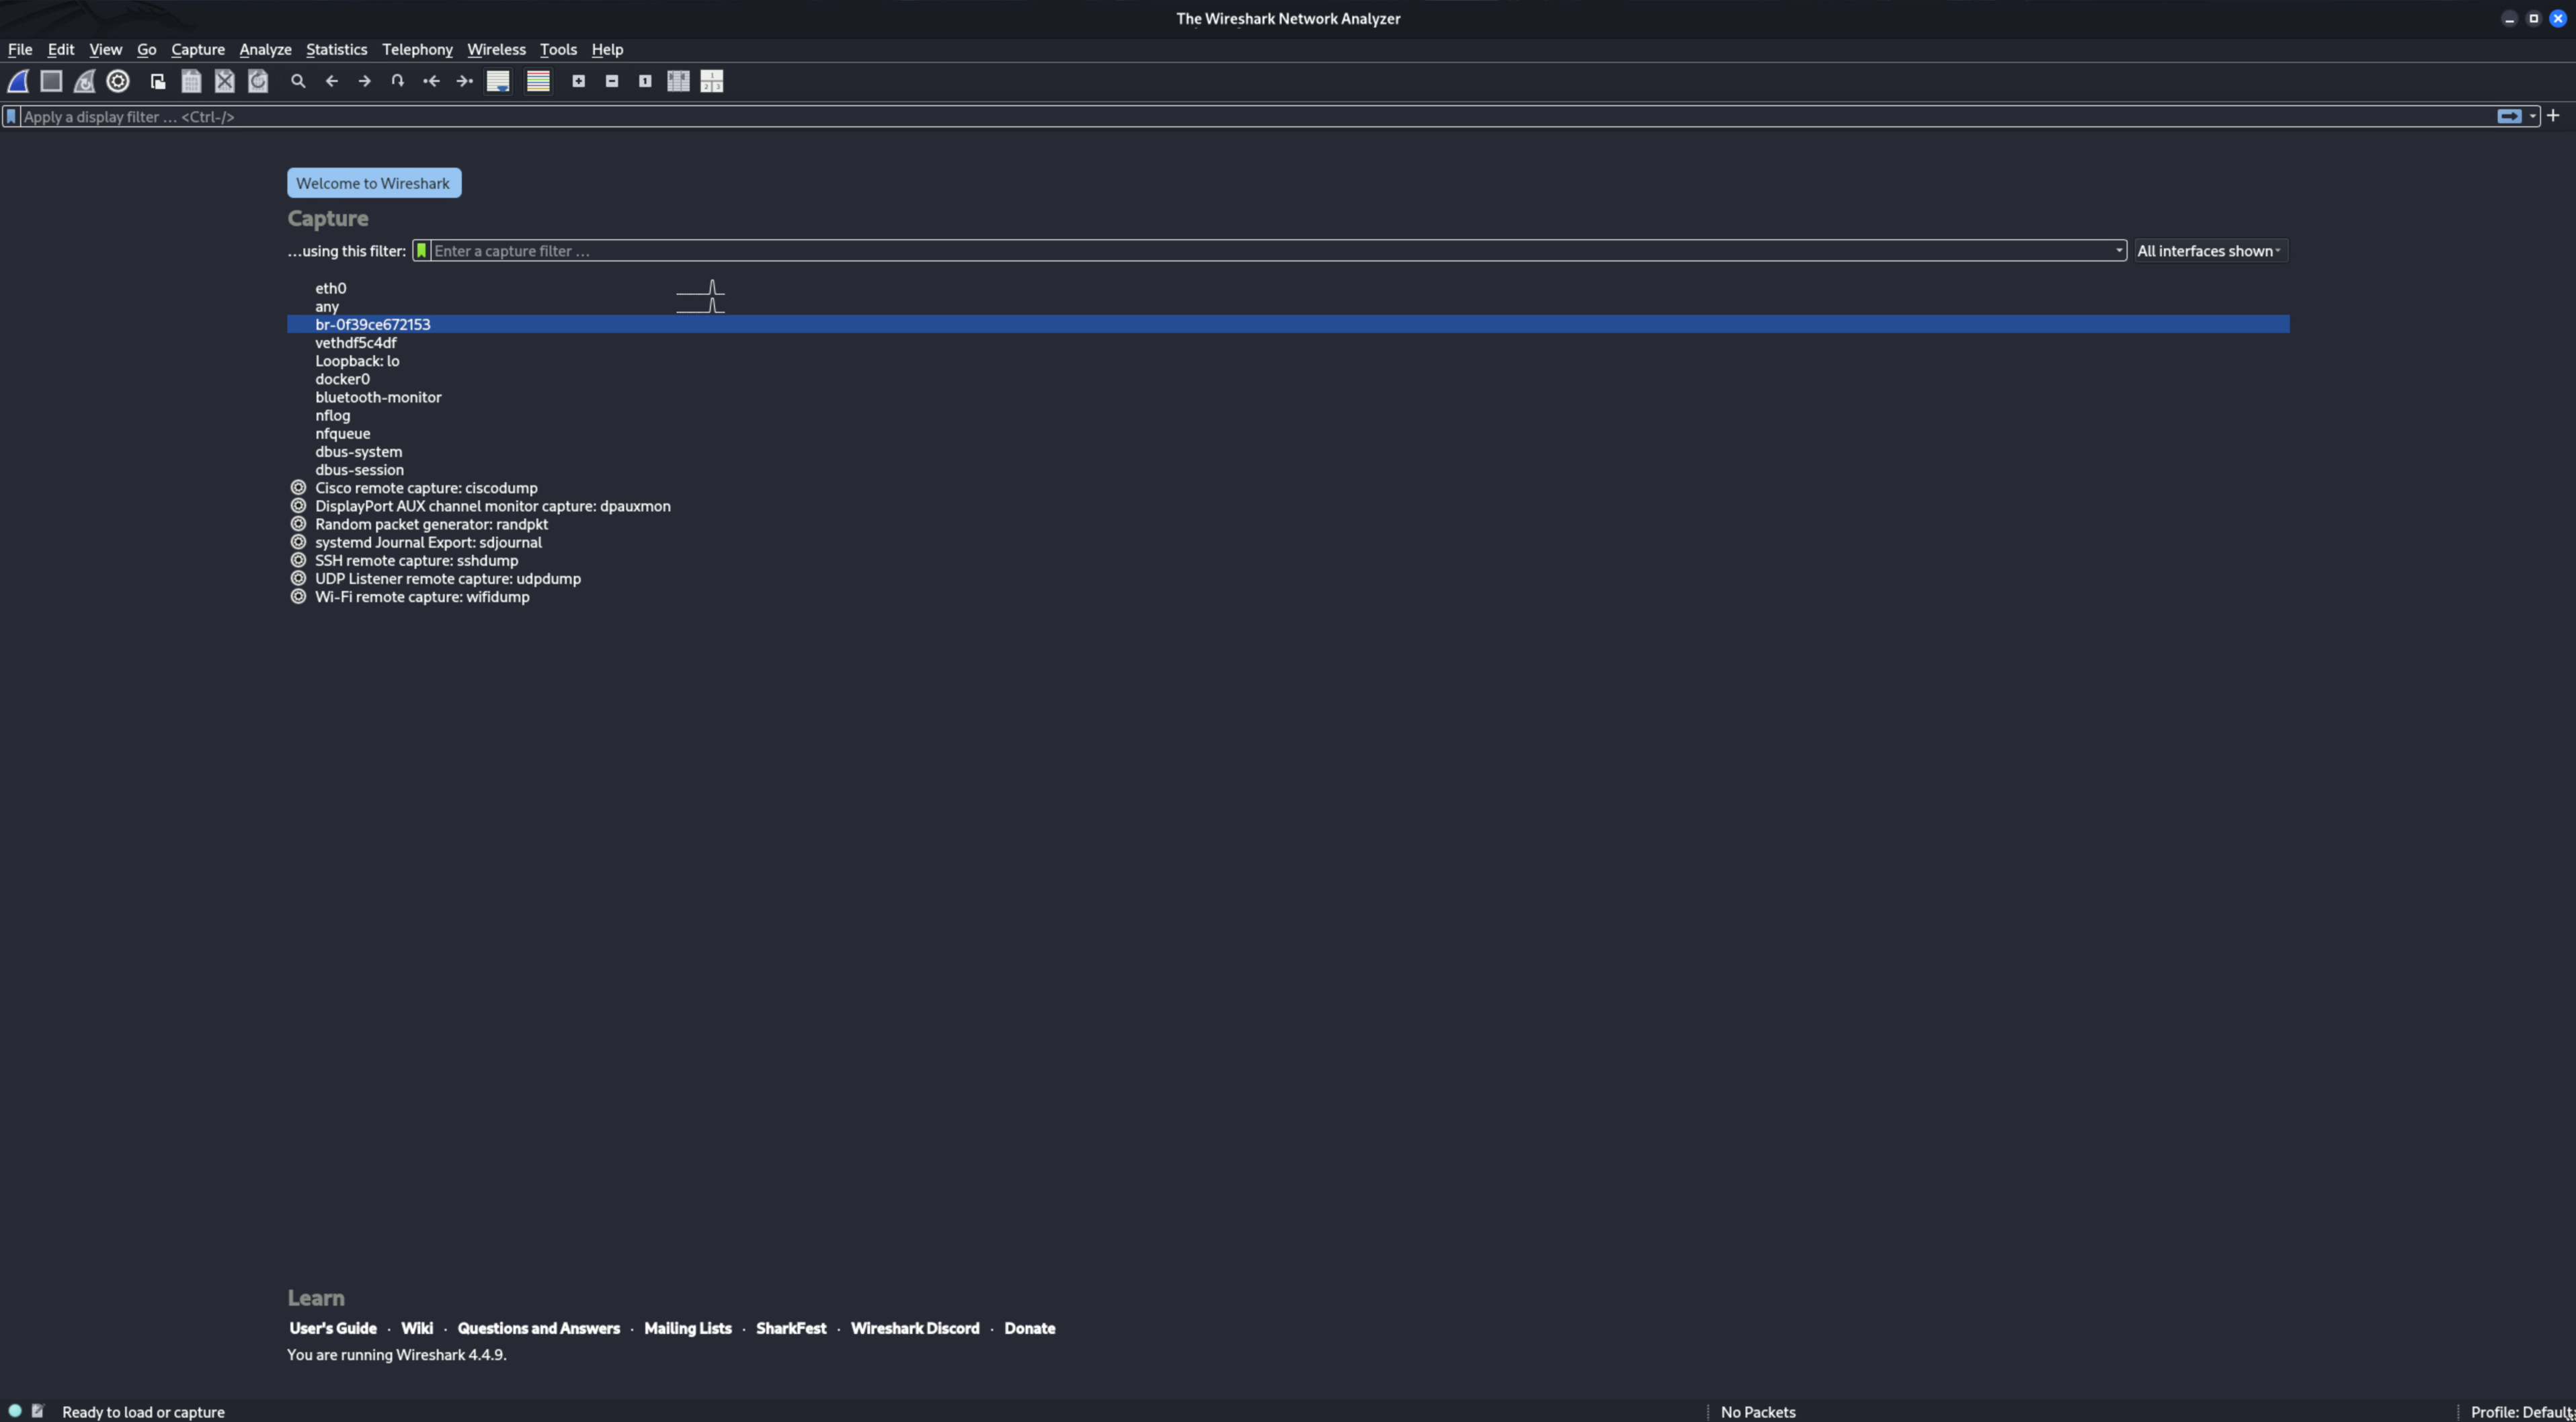This screenshot has width=2576, height=1422.
Task: Click the capture filter input field
Action: coord(1270,251)
